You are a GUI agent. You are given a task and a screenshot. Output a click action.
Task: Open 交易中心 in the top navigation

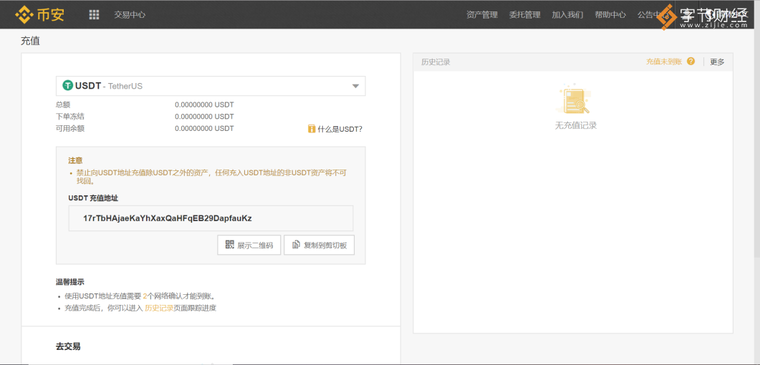pos(129,15)
